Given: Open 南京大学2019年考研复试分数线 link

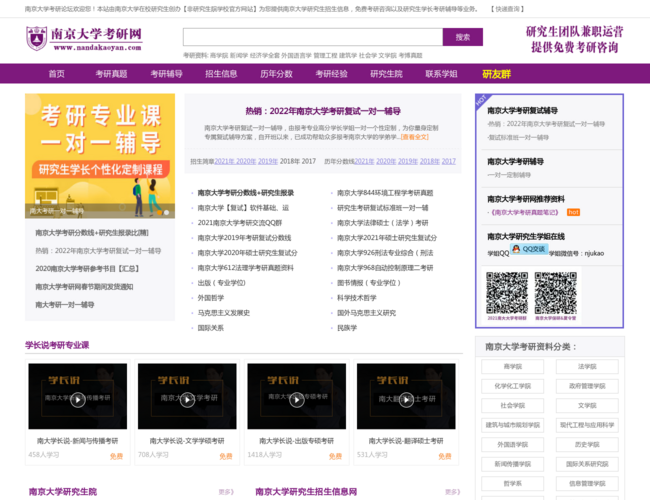Looking at the screenshot, I should tap(244, 238).
